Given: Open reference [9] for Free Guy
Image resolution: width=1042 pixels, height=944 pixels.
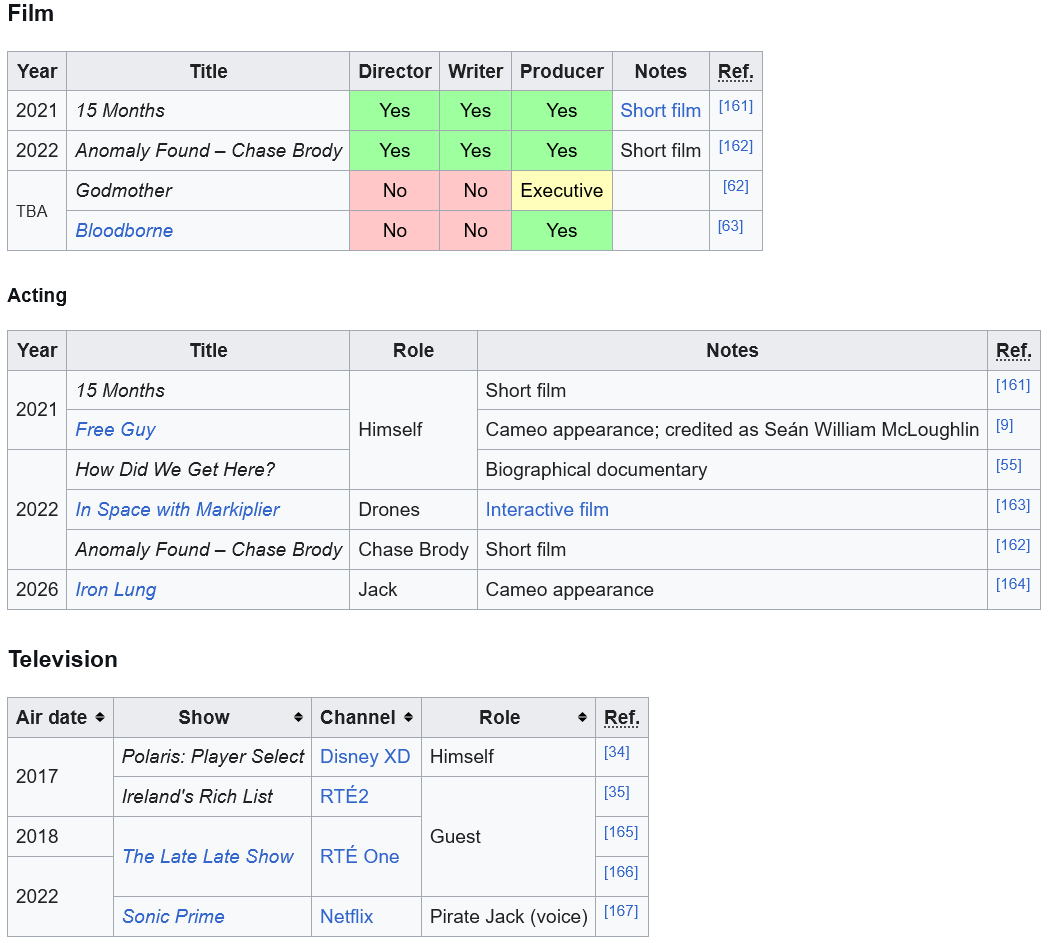Looking at the screenshot, I should pyautogui.click(x=1005, y=425).
